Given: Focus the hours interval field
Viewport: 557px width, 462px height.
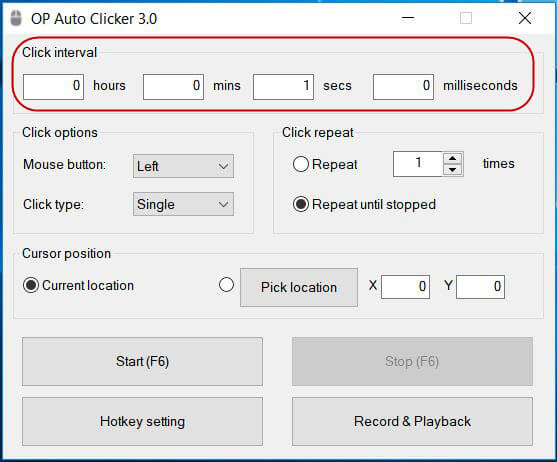Looking at the screenshot, I should tap(53, 87).
